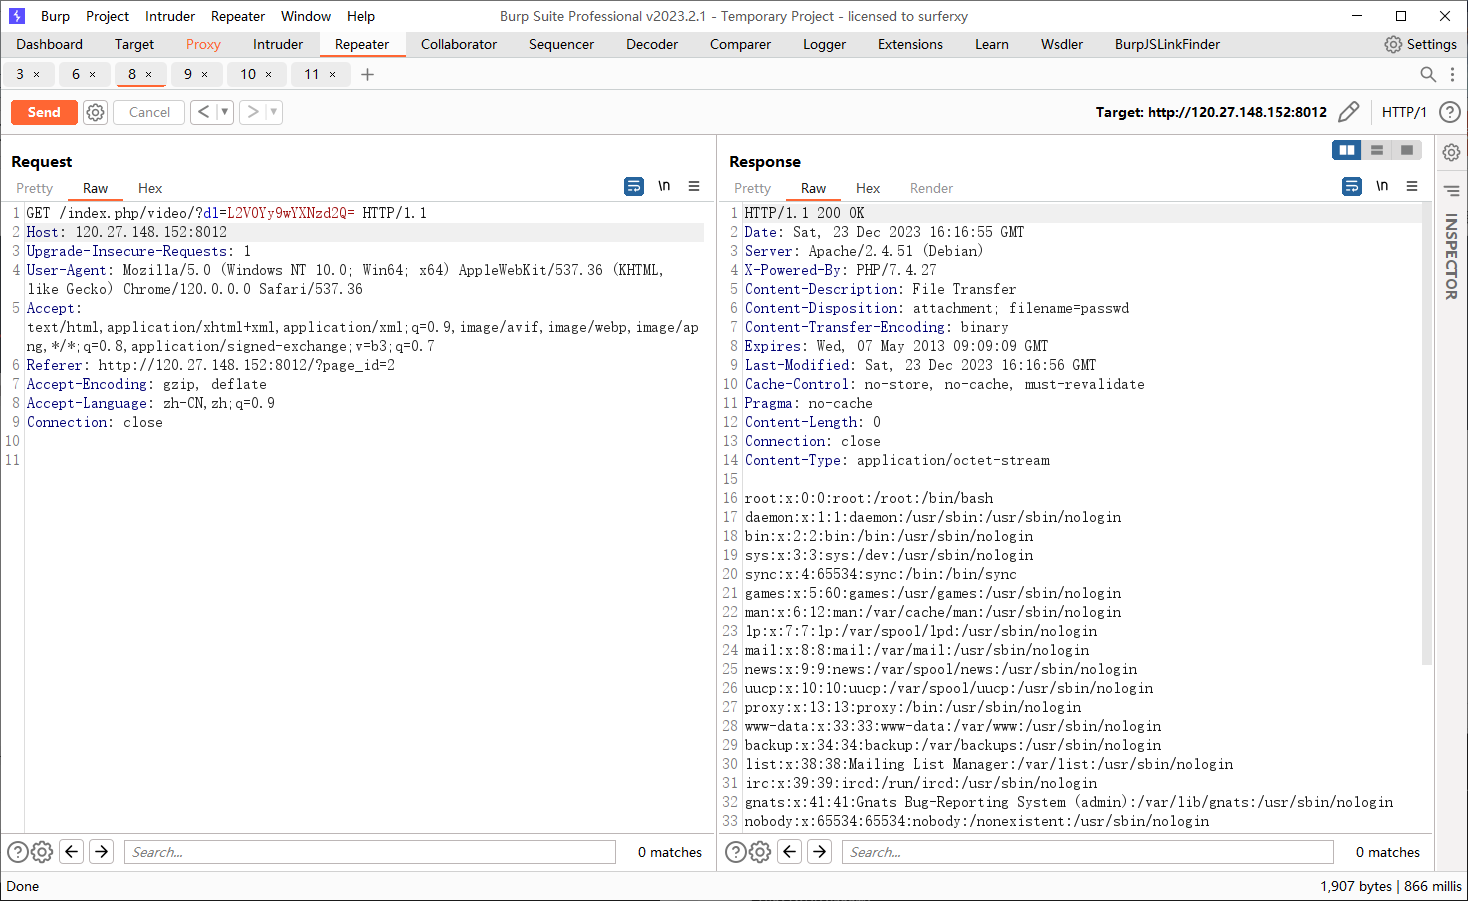This screenshot has width=1468, height=901.
Task: Open Inspector settings gear icon
Action: click(1451, 153)
